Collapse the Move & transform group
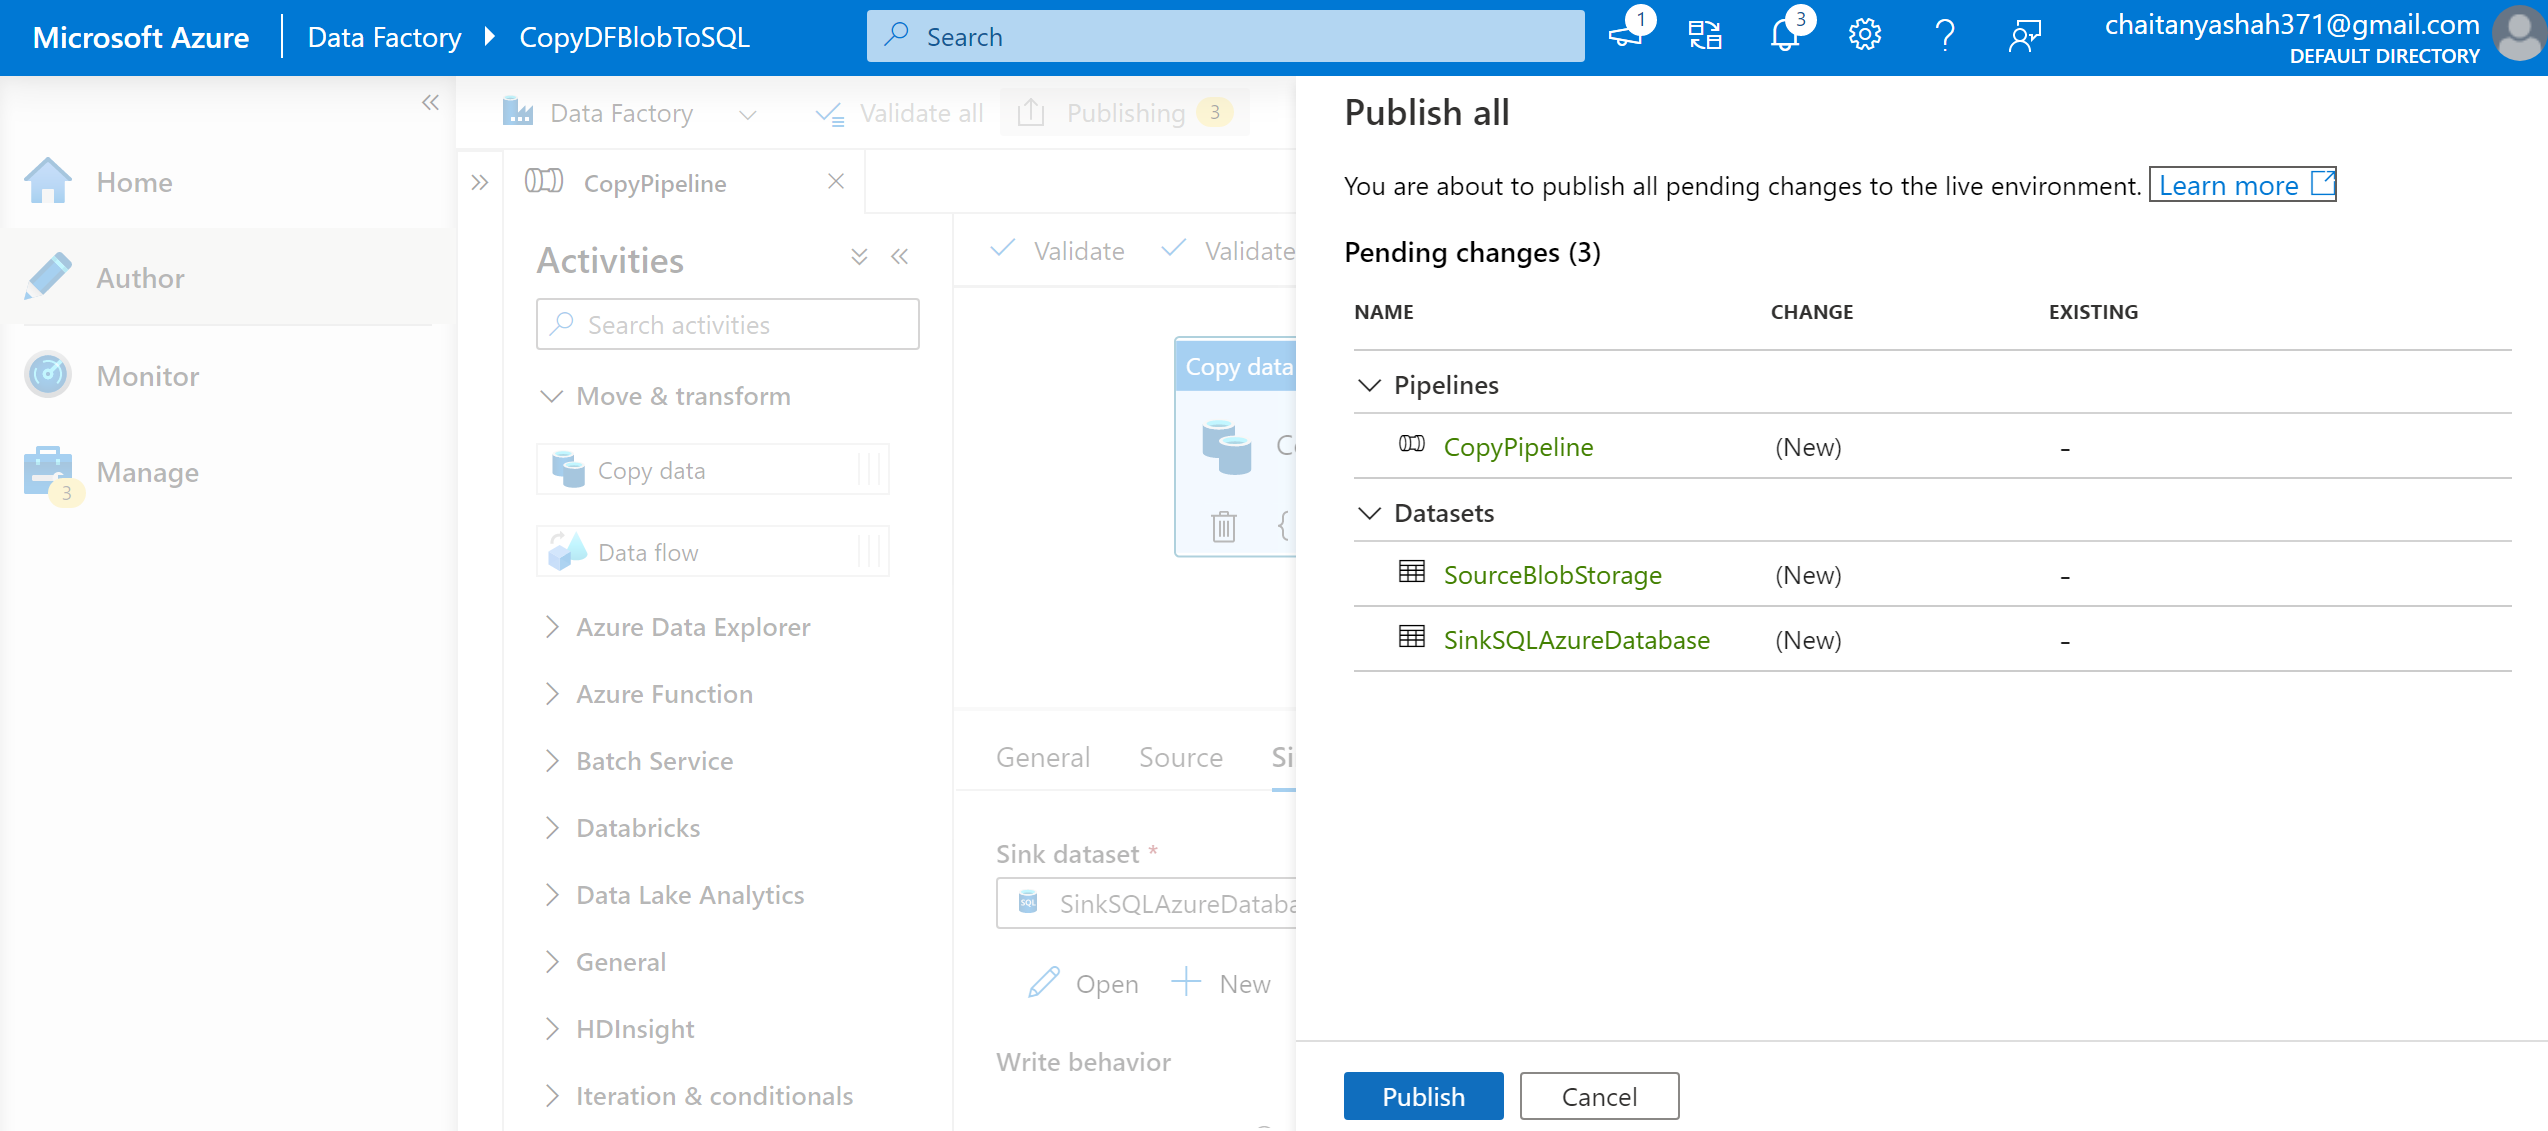The height and width of the screenshot is (1131, 2548). point(551,396)
